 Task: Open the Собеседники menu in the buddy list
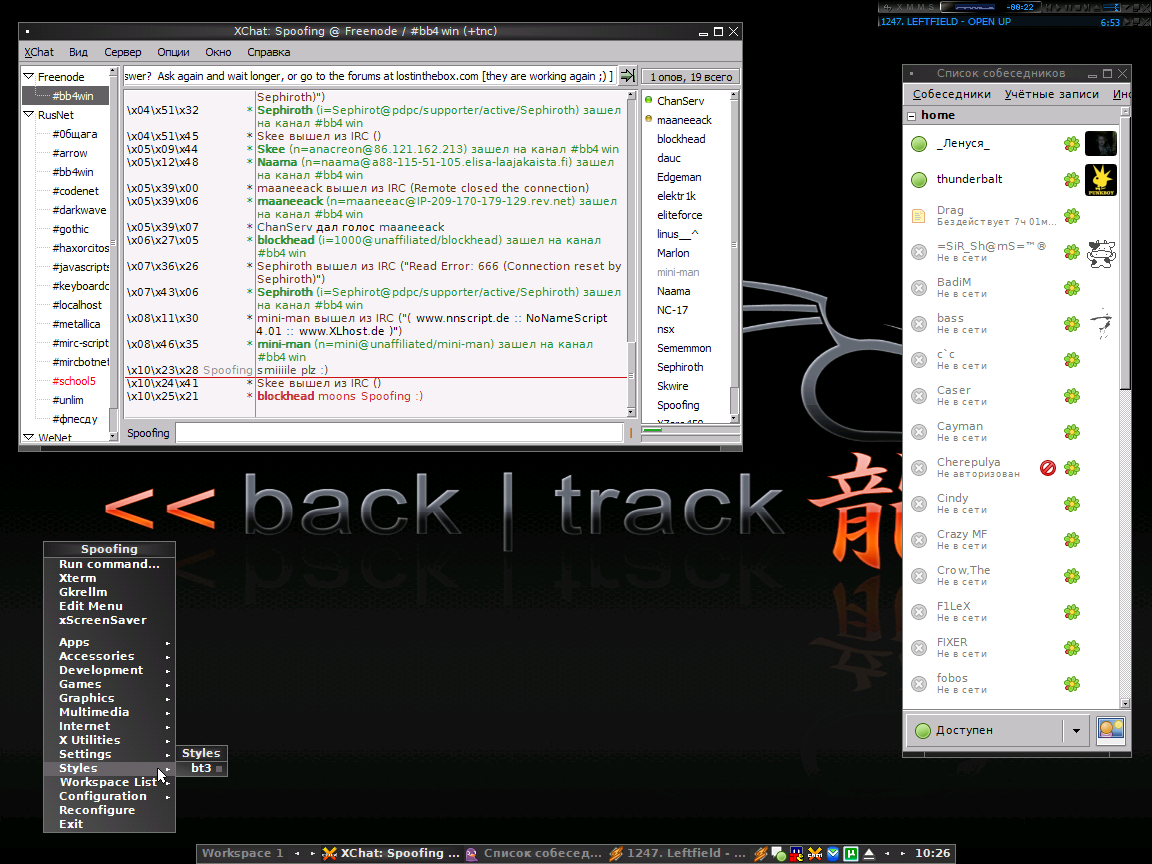coord(951,94)
